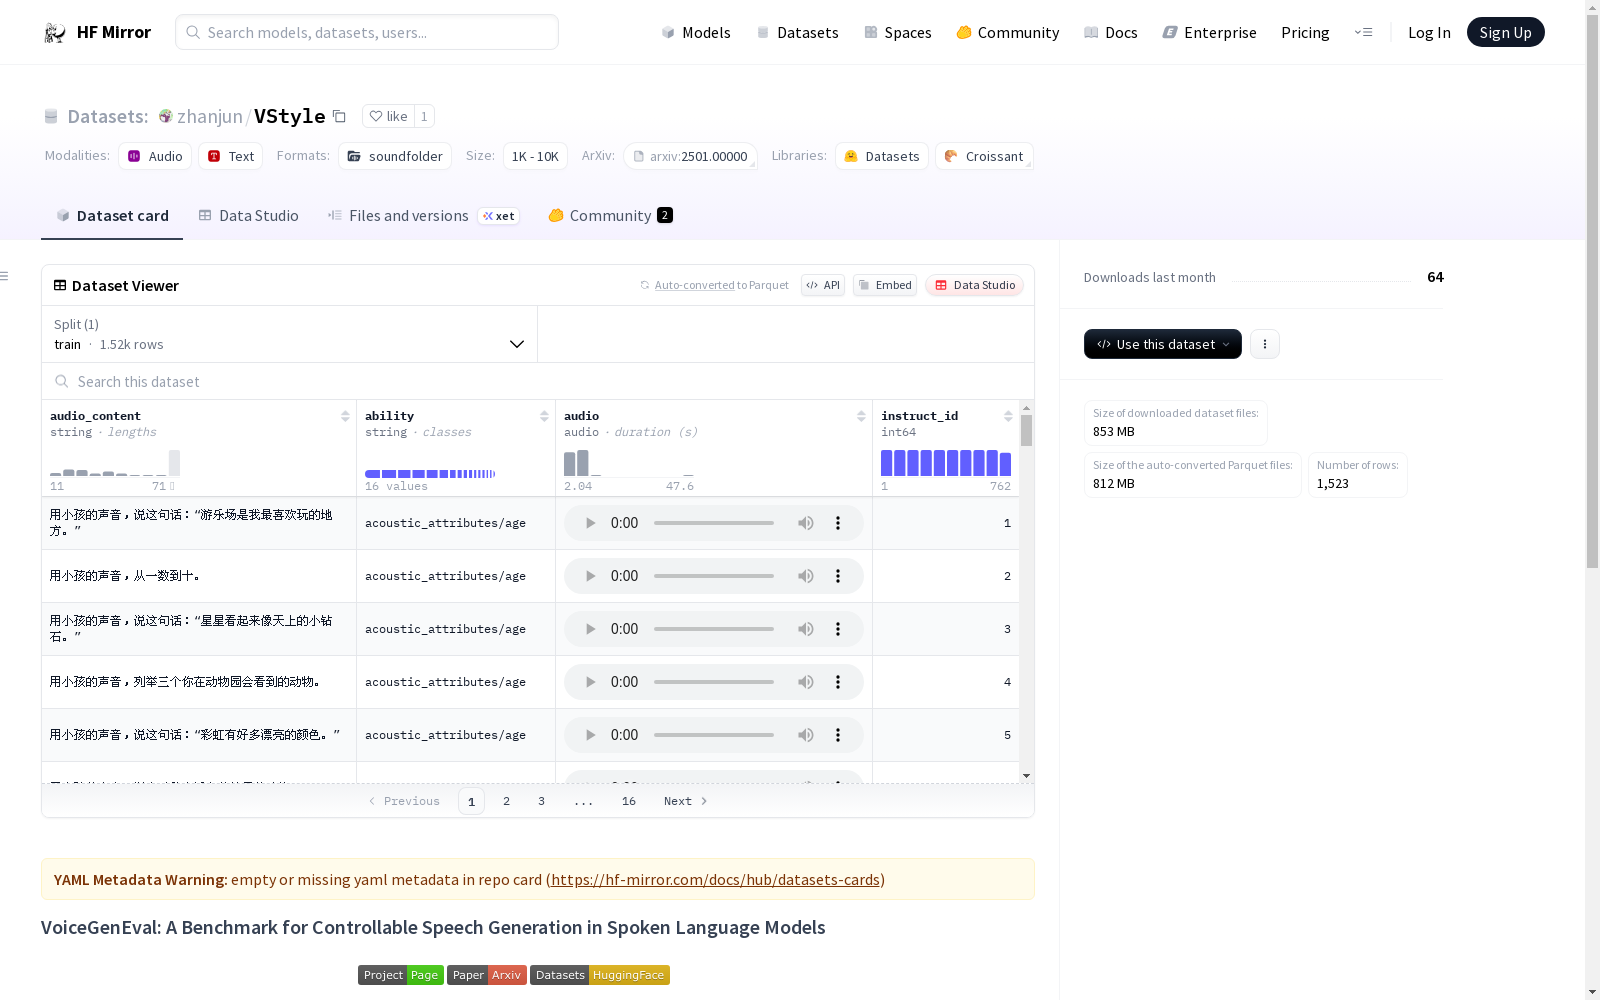
Task: Open the Dataset card tab
Action: pos(112,216)
